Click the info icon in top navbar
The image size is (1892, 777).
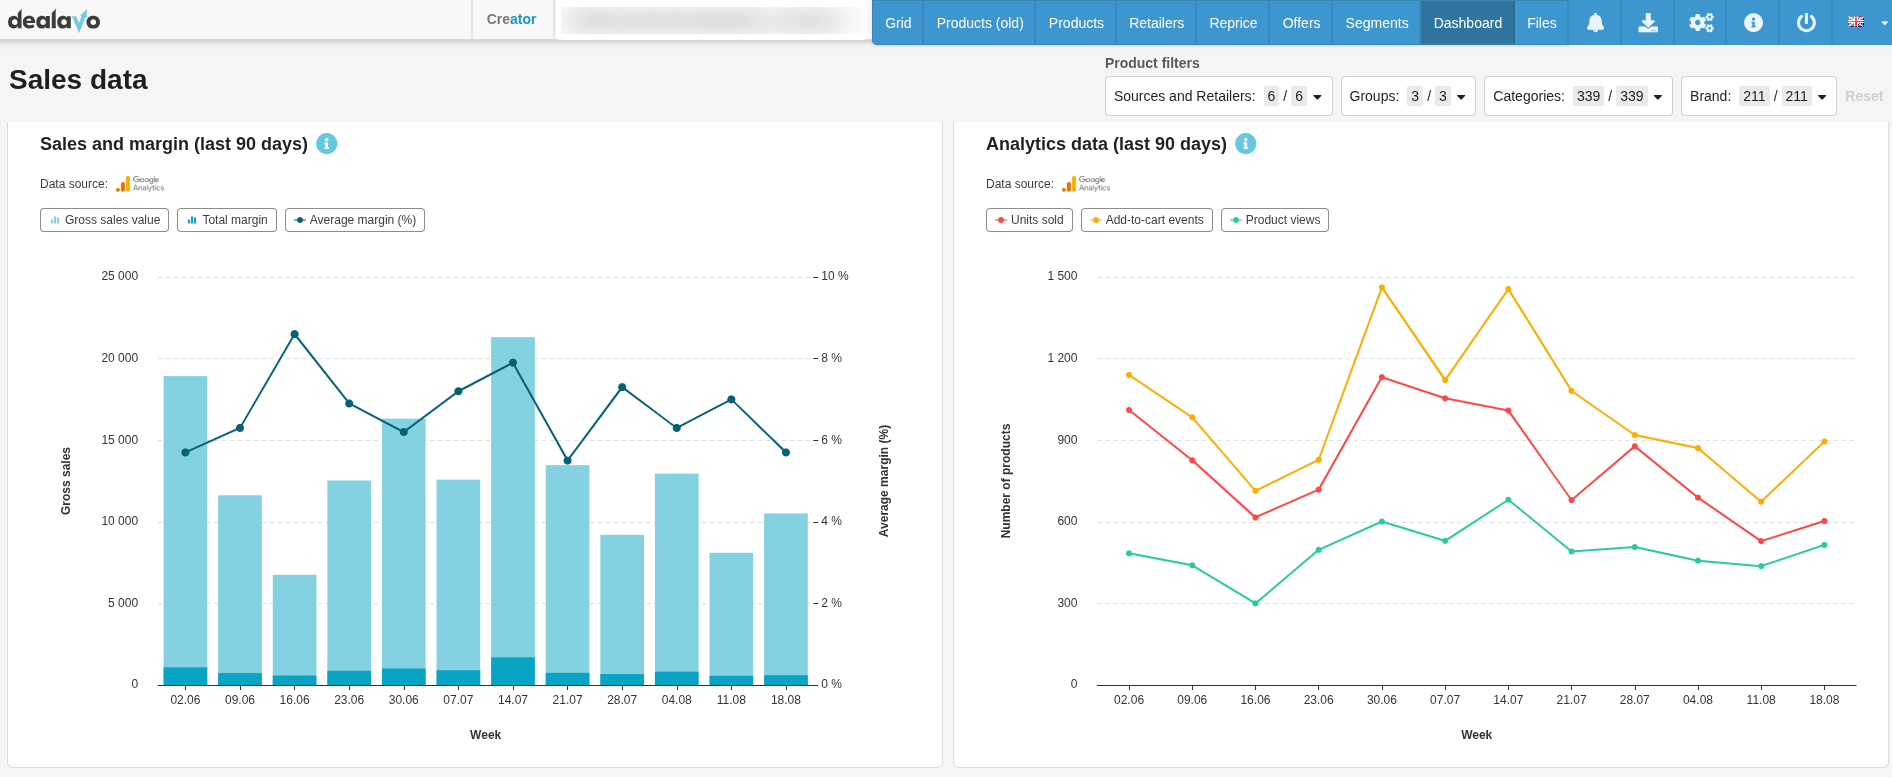pyautogui.click(x=1753, y=23)
